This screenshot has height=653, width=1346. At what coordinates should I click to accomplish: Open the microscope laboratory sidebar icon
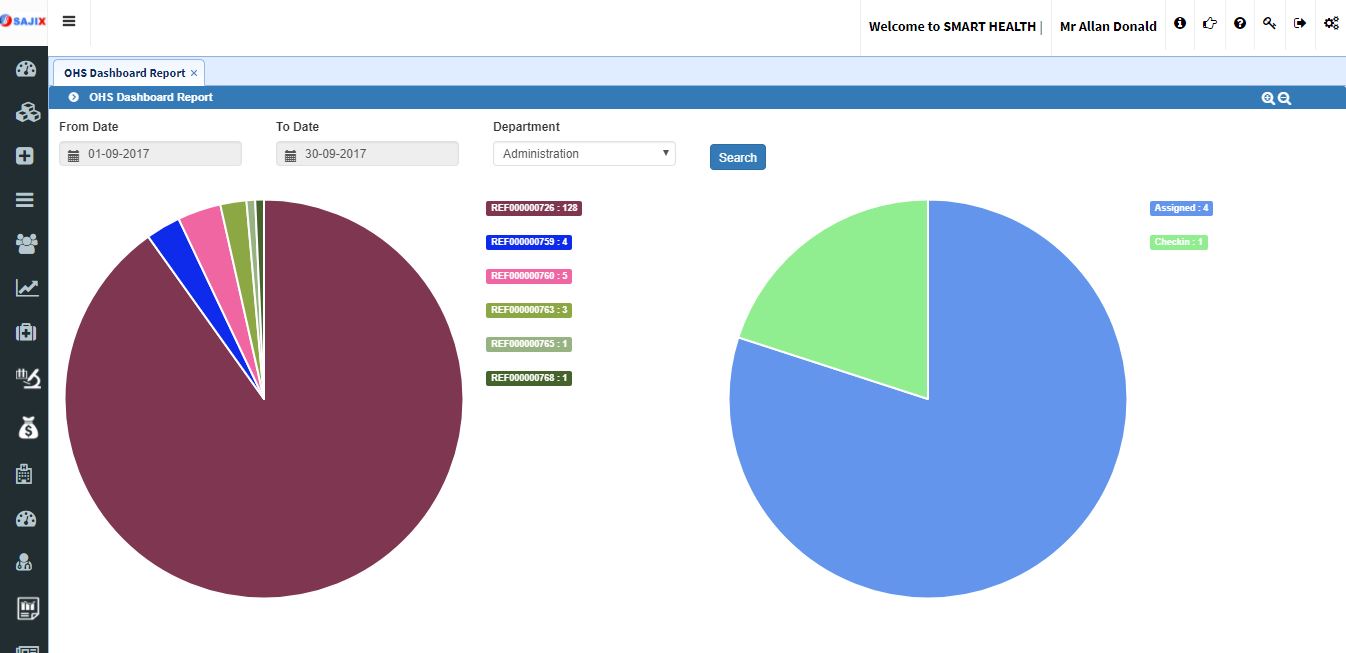[x=26, y=378]
